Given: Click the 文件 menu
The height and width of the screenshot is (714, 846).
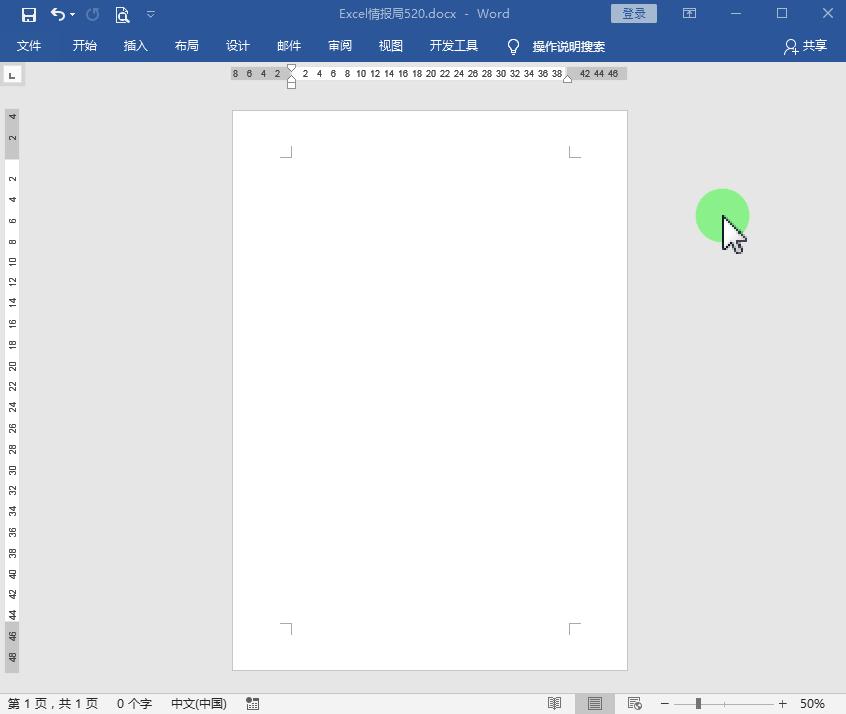Looking at the screenshot, I should (30, 46).
